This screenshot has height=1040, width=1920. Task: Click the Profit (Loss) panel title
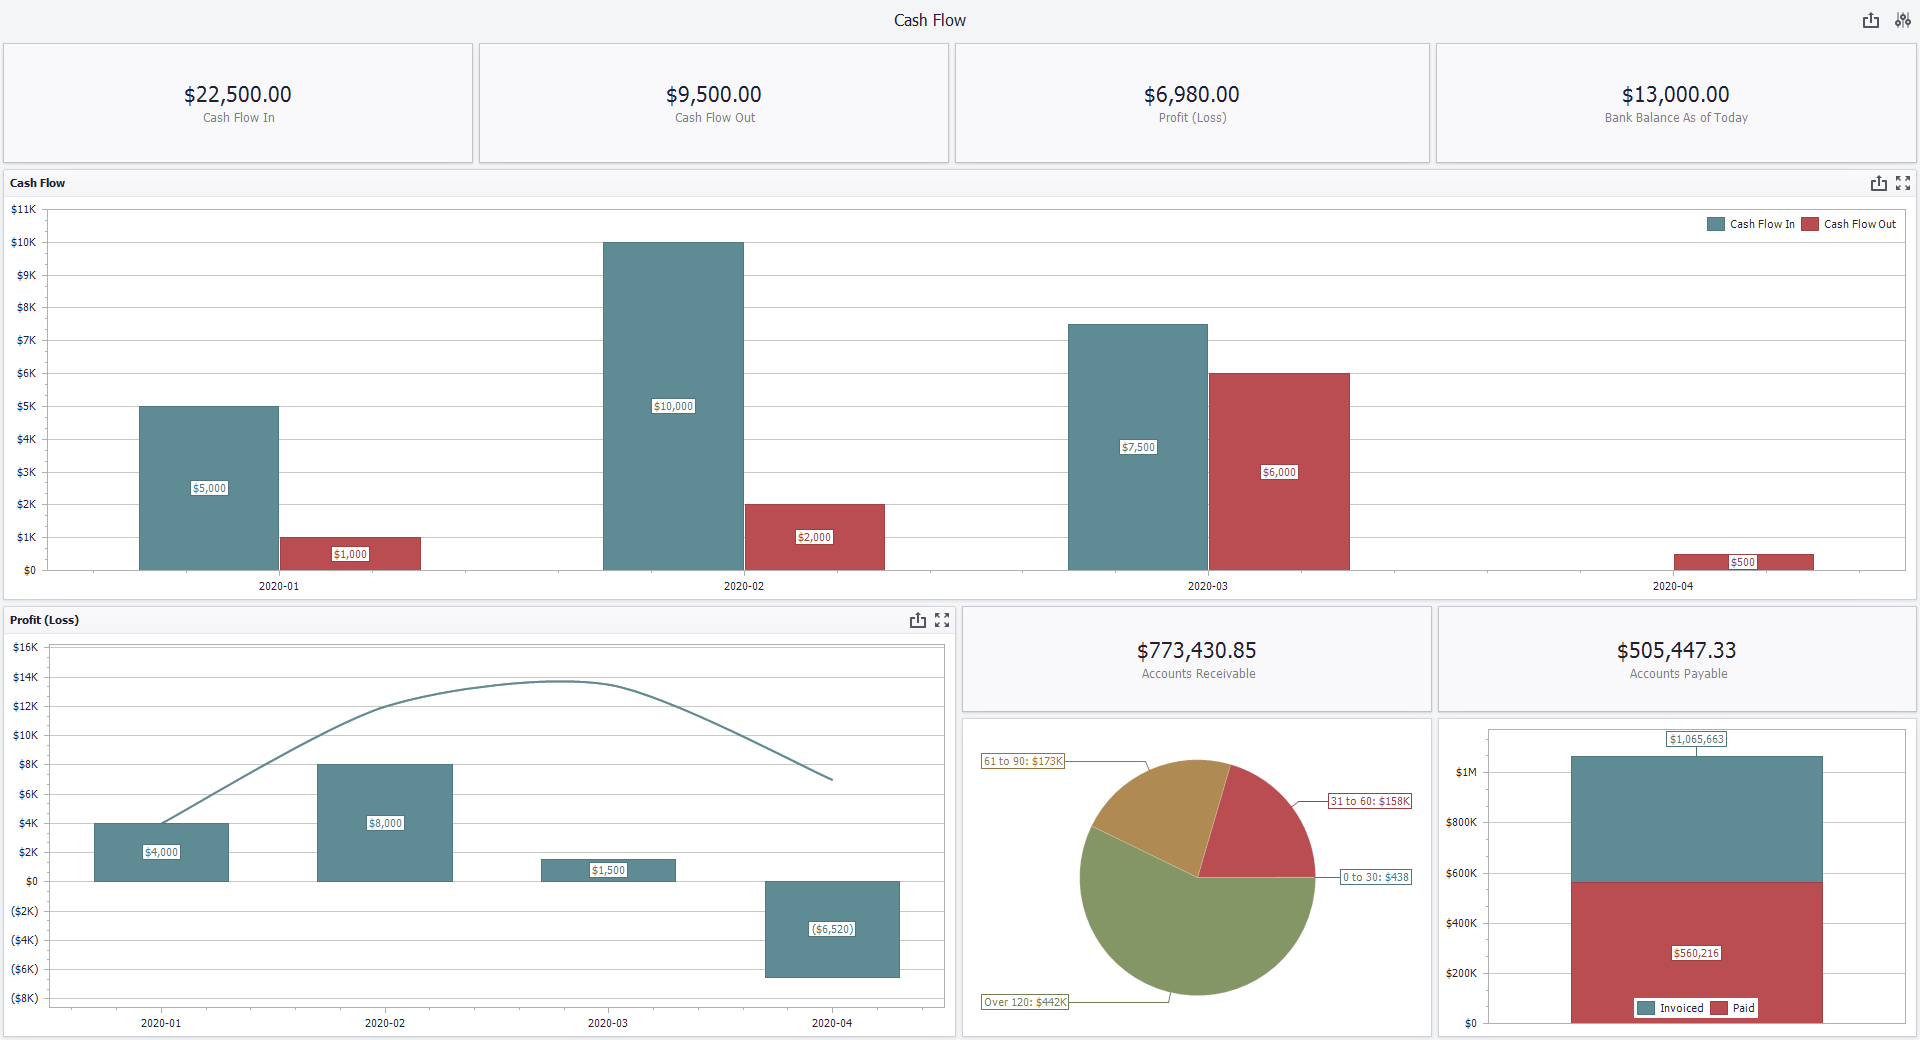tap(44, 620)
